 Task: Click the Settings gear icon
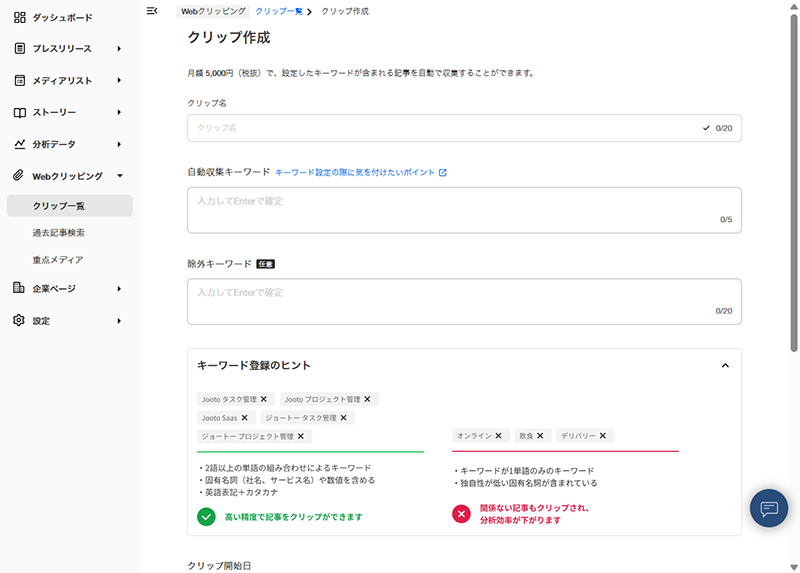point(18,320)
